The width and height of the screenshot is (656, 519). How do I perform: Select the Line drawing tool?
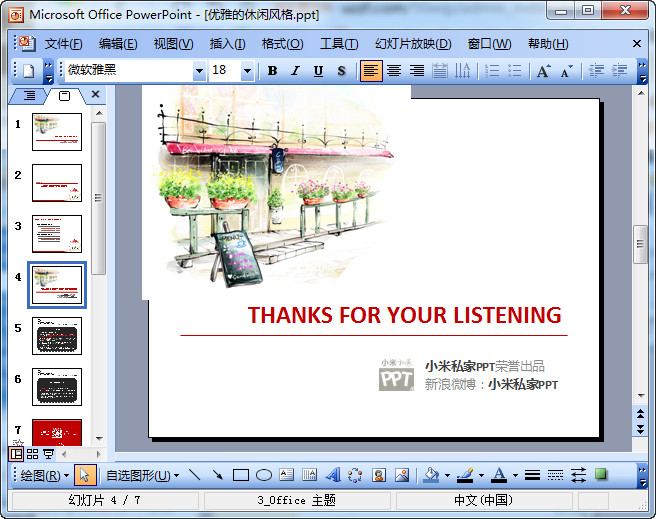tap(194, 475)
